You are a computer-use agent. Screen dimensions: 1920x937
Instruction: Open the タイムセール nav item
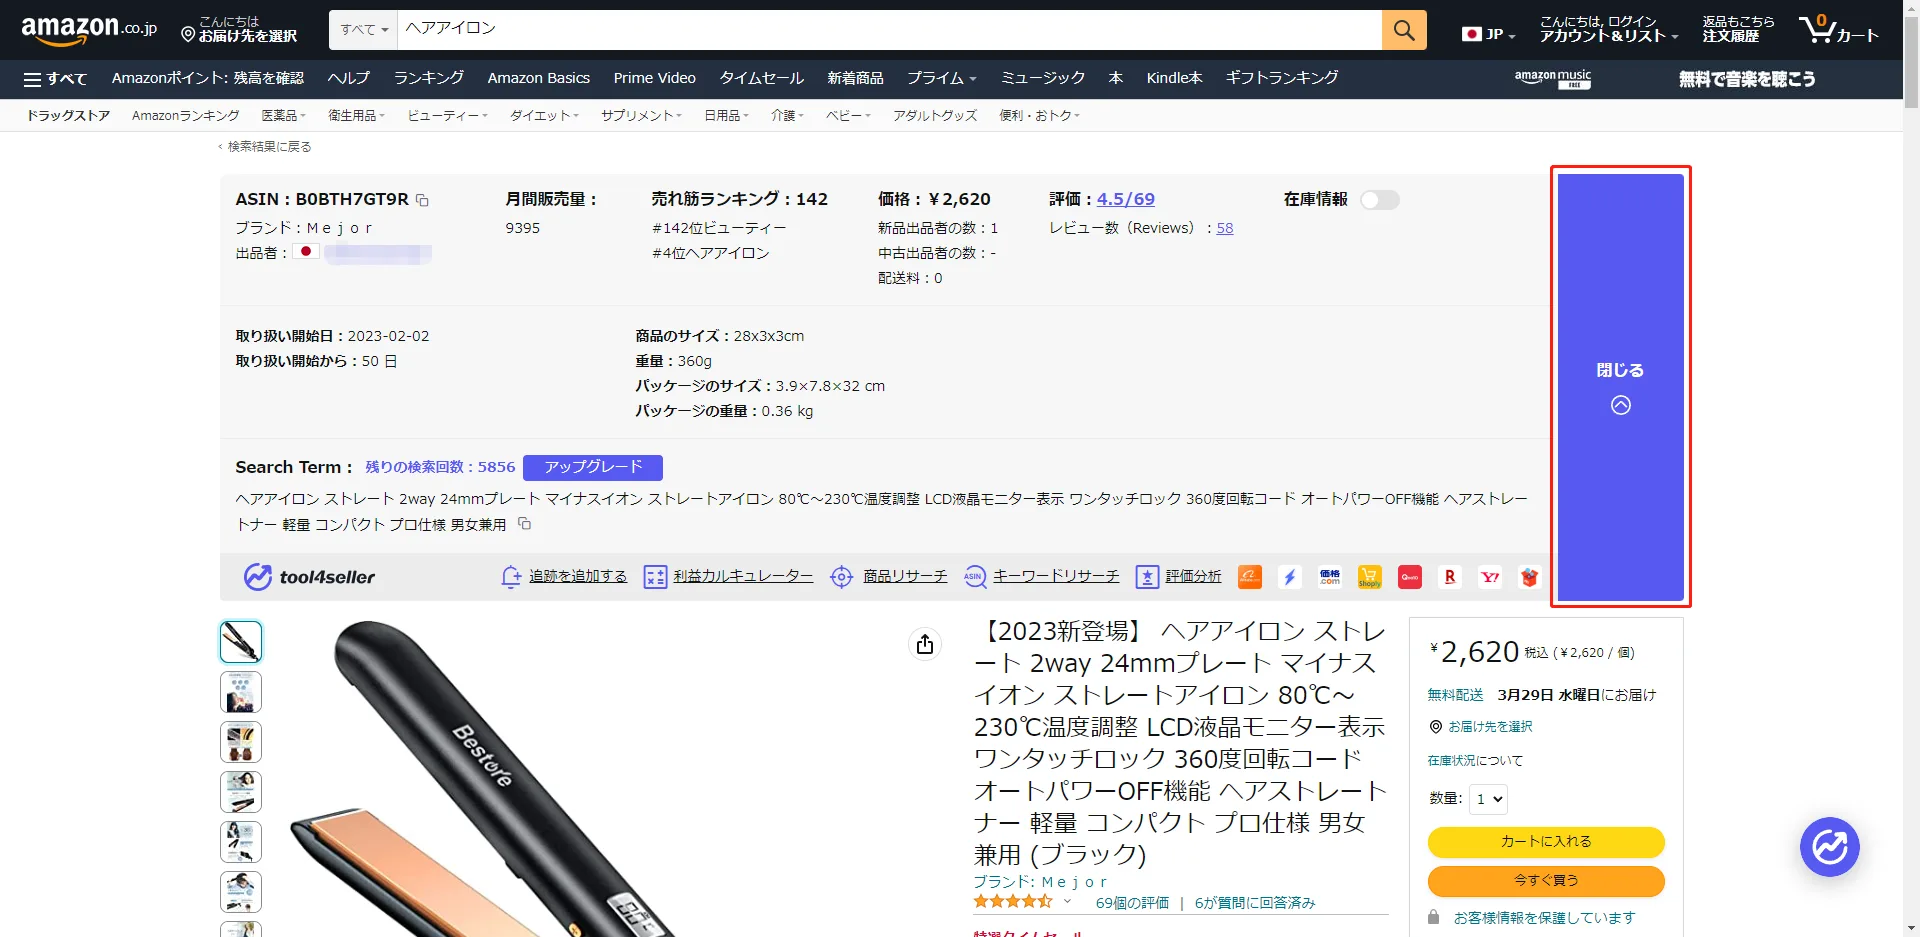coord(762,78)
